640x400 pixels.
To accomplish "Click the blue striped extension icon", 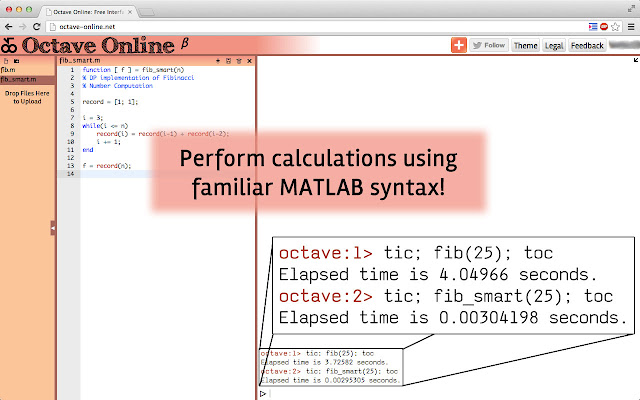I will click(593, 27).
